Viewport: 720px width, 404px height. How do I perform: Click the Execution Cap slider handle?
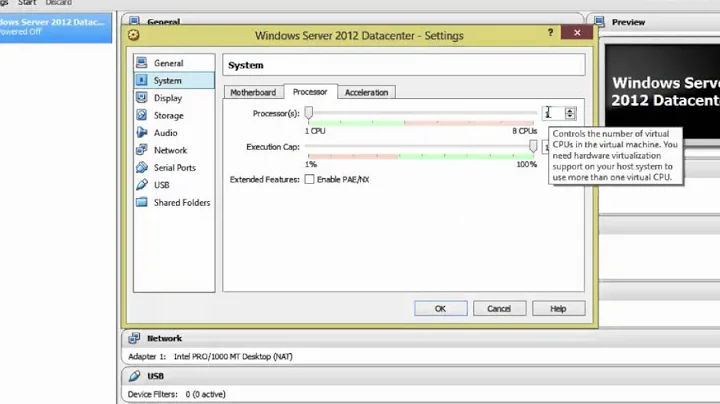533,146
